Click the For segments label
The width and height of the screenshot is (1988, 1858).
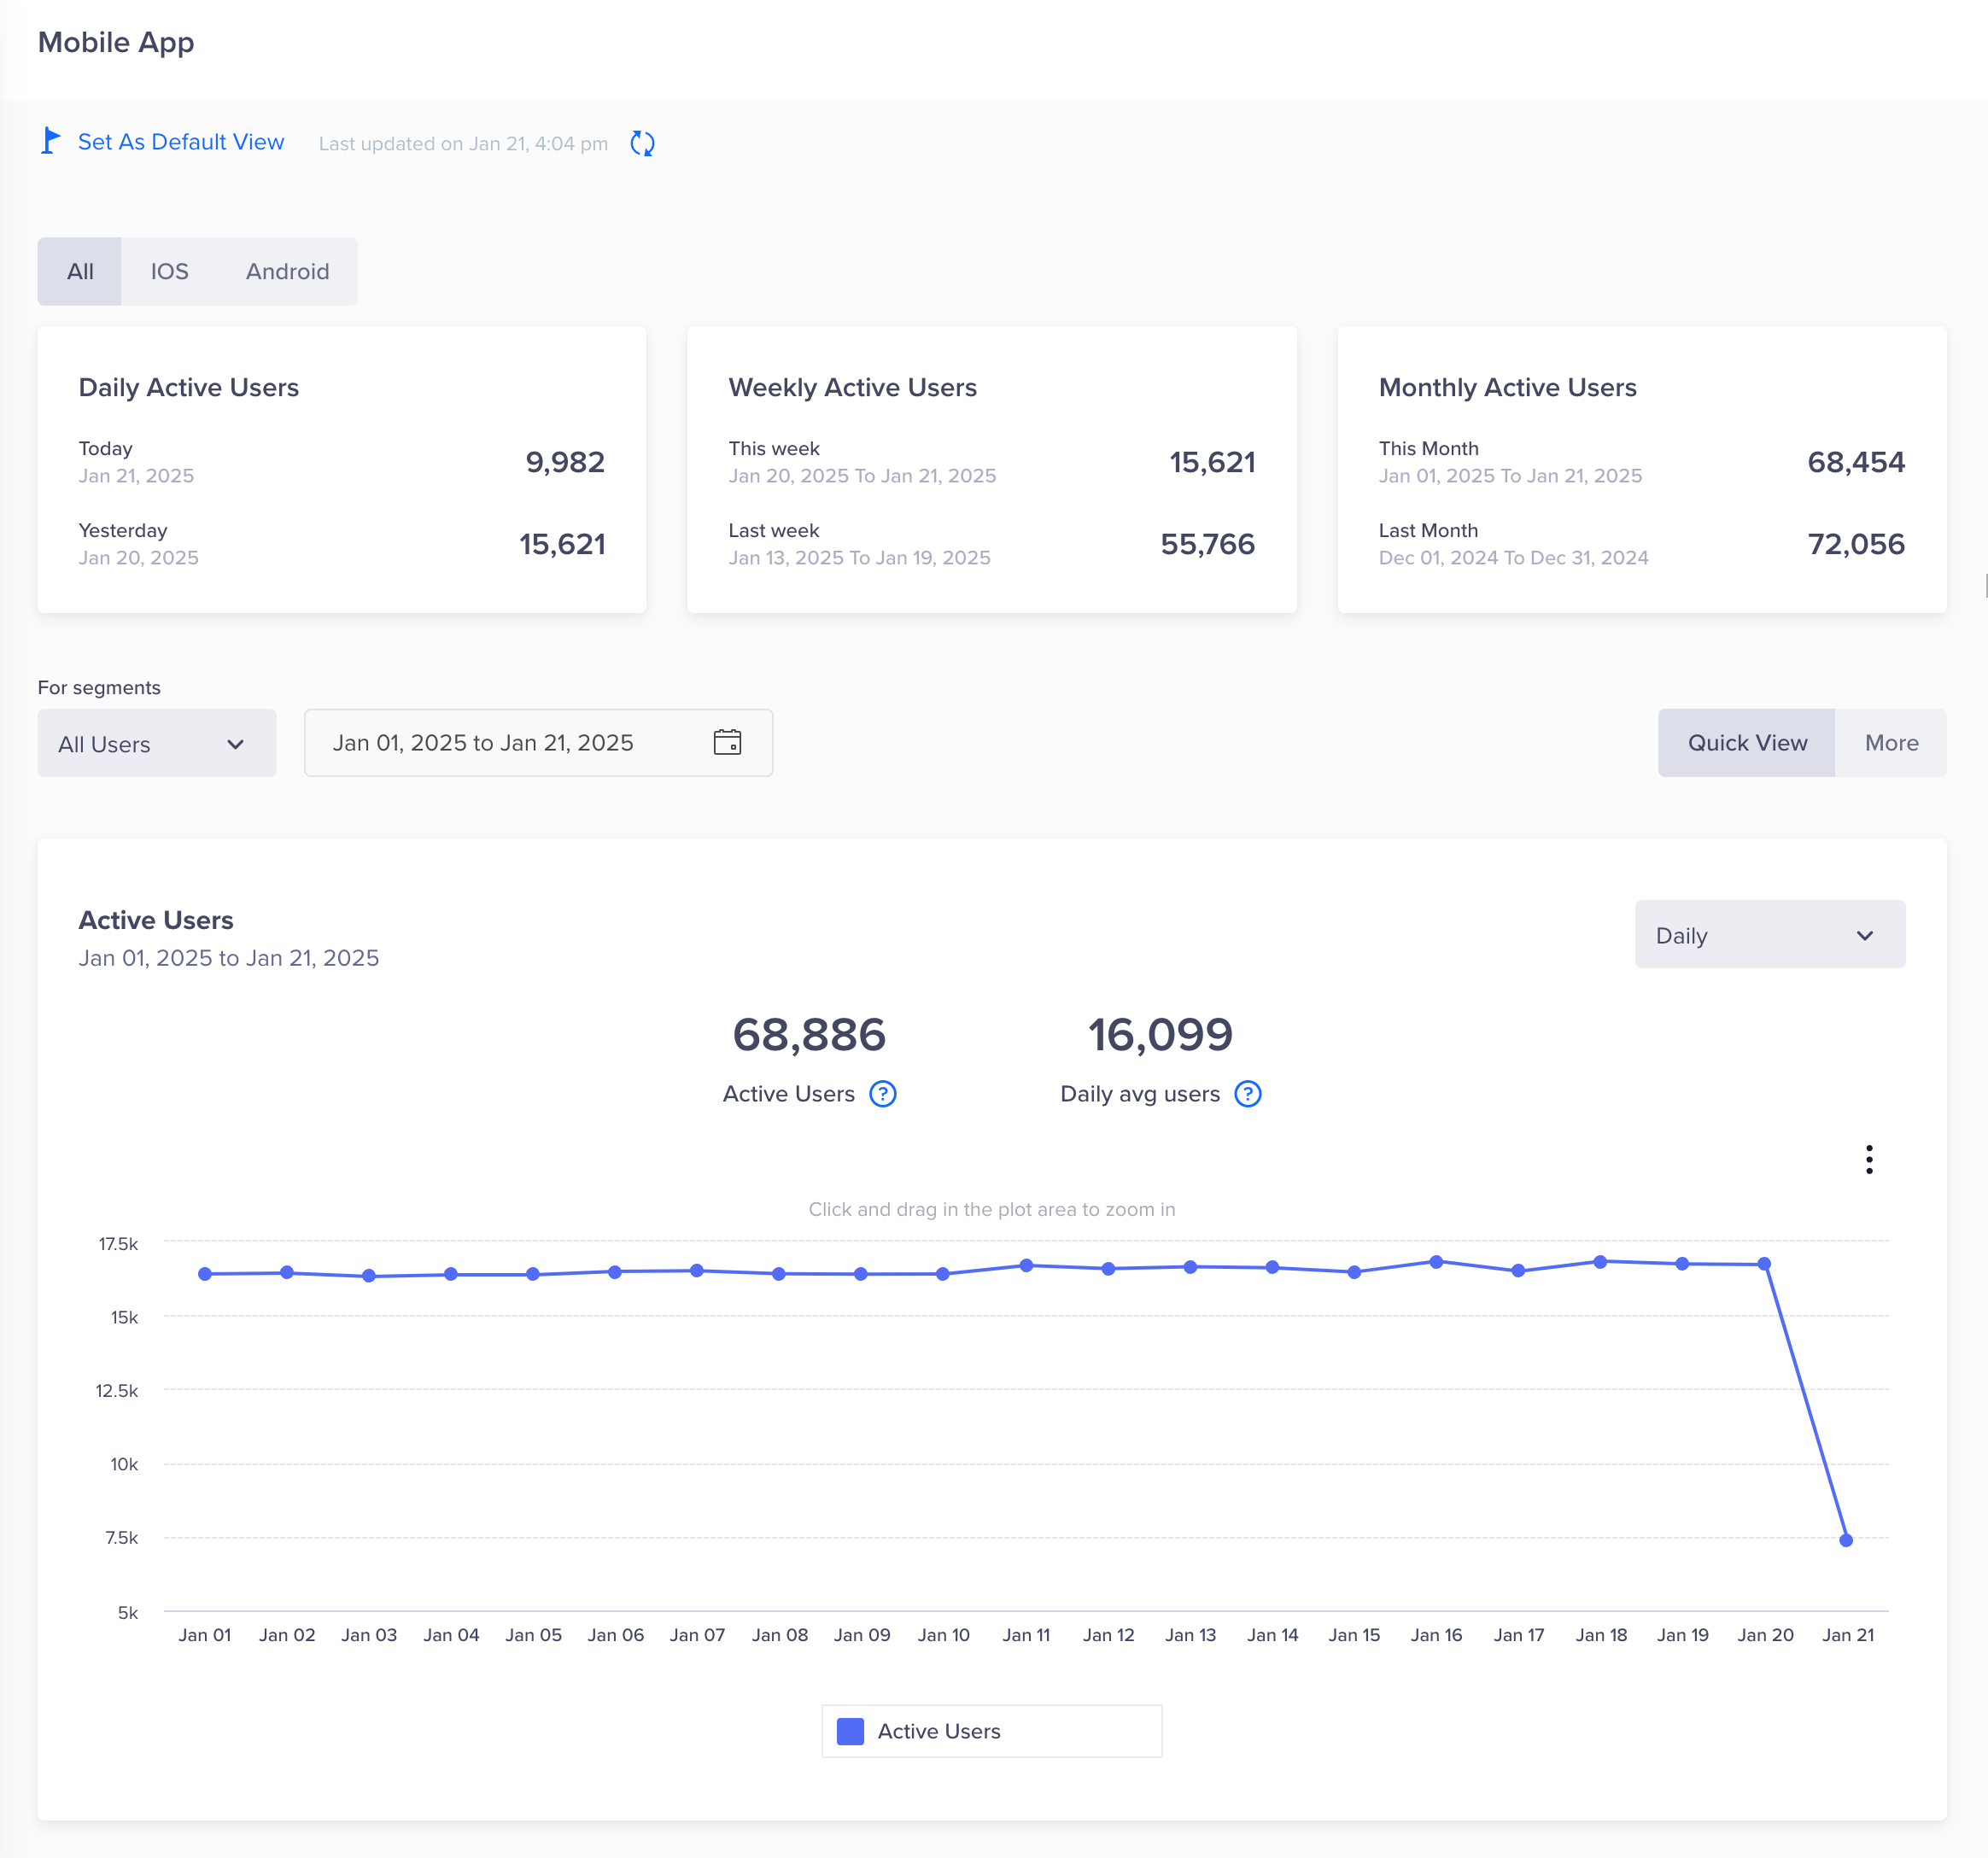point(99,687)
